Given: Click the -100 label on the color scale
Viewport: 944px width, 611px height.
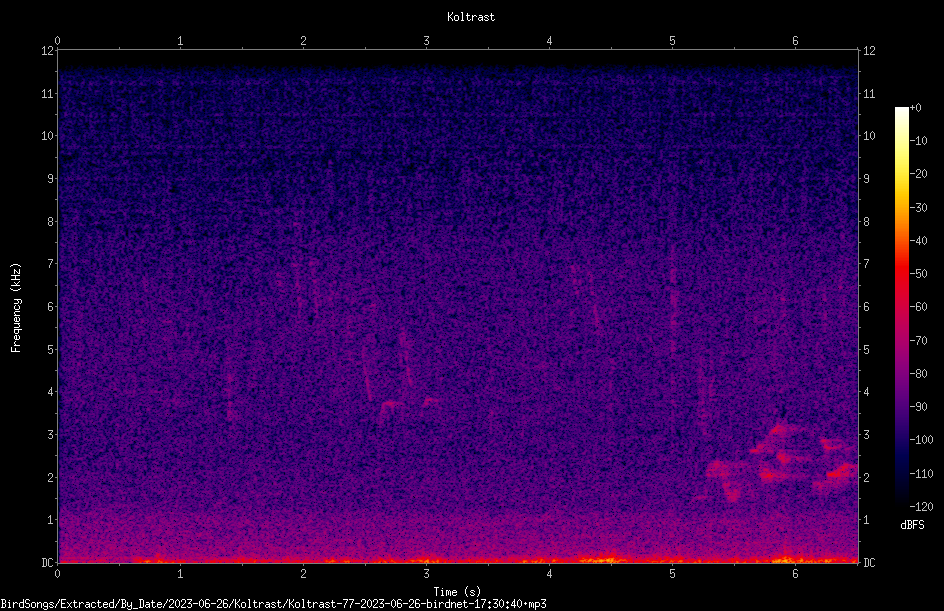Looking at the screenshot, I should (921, 440).
